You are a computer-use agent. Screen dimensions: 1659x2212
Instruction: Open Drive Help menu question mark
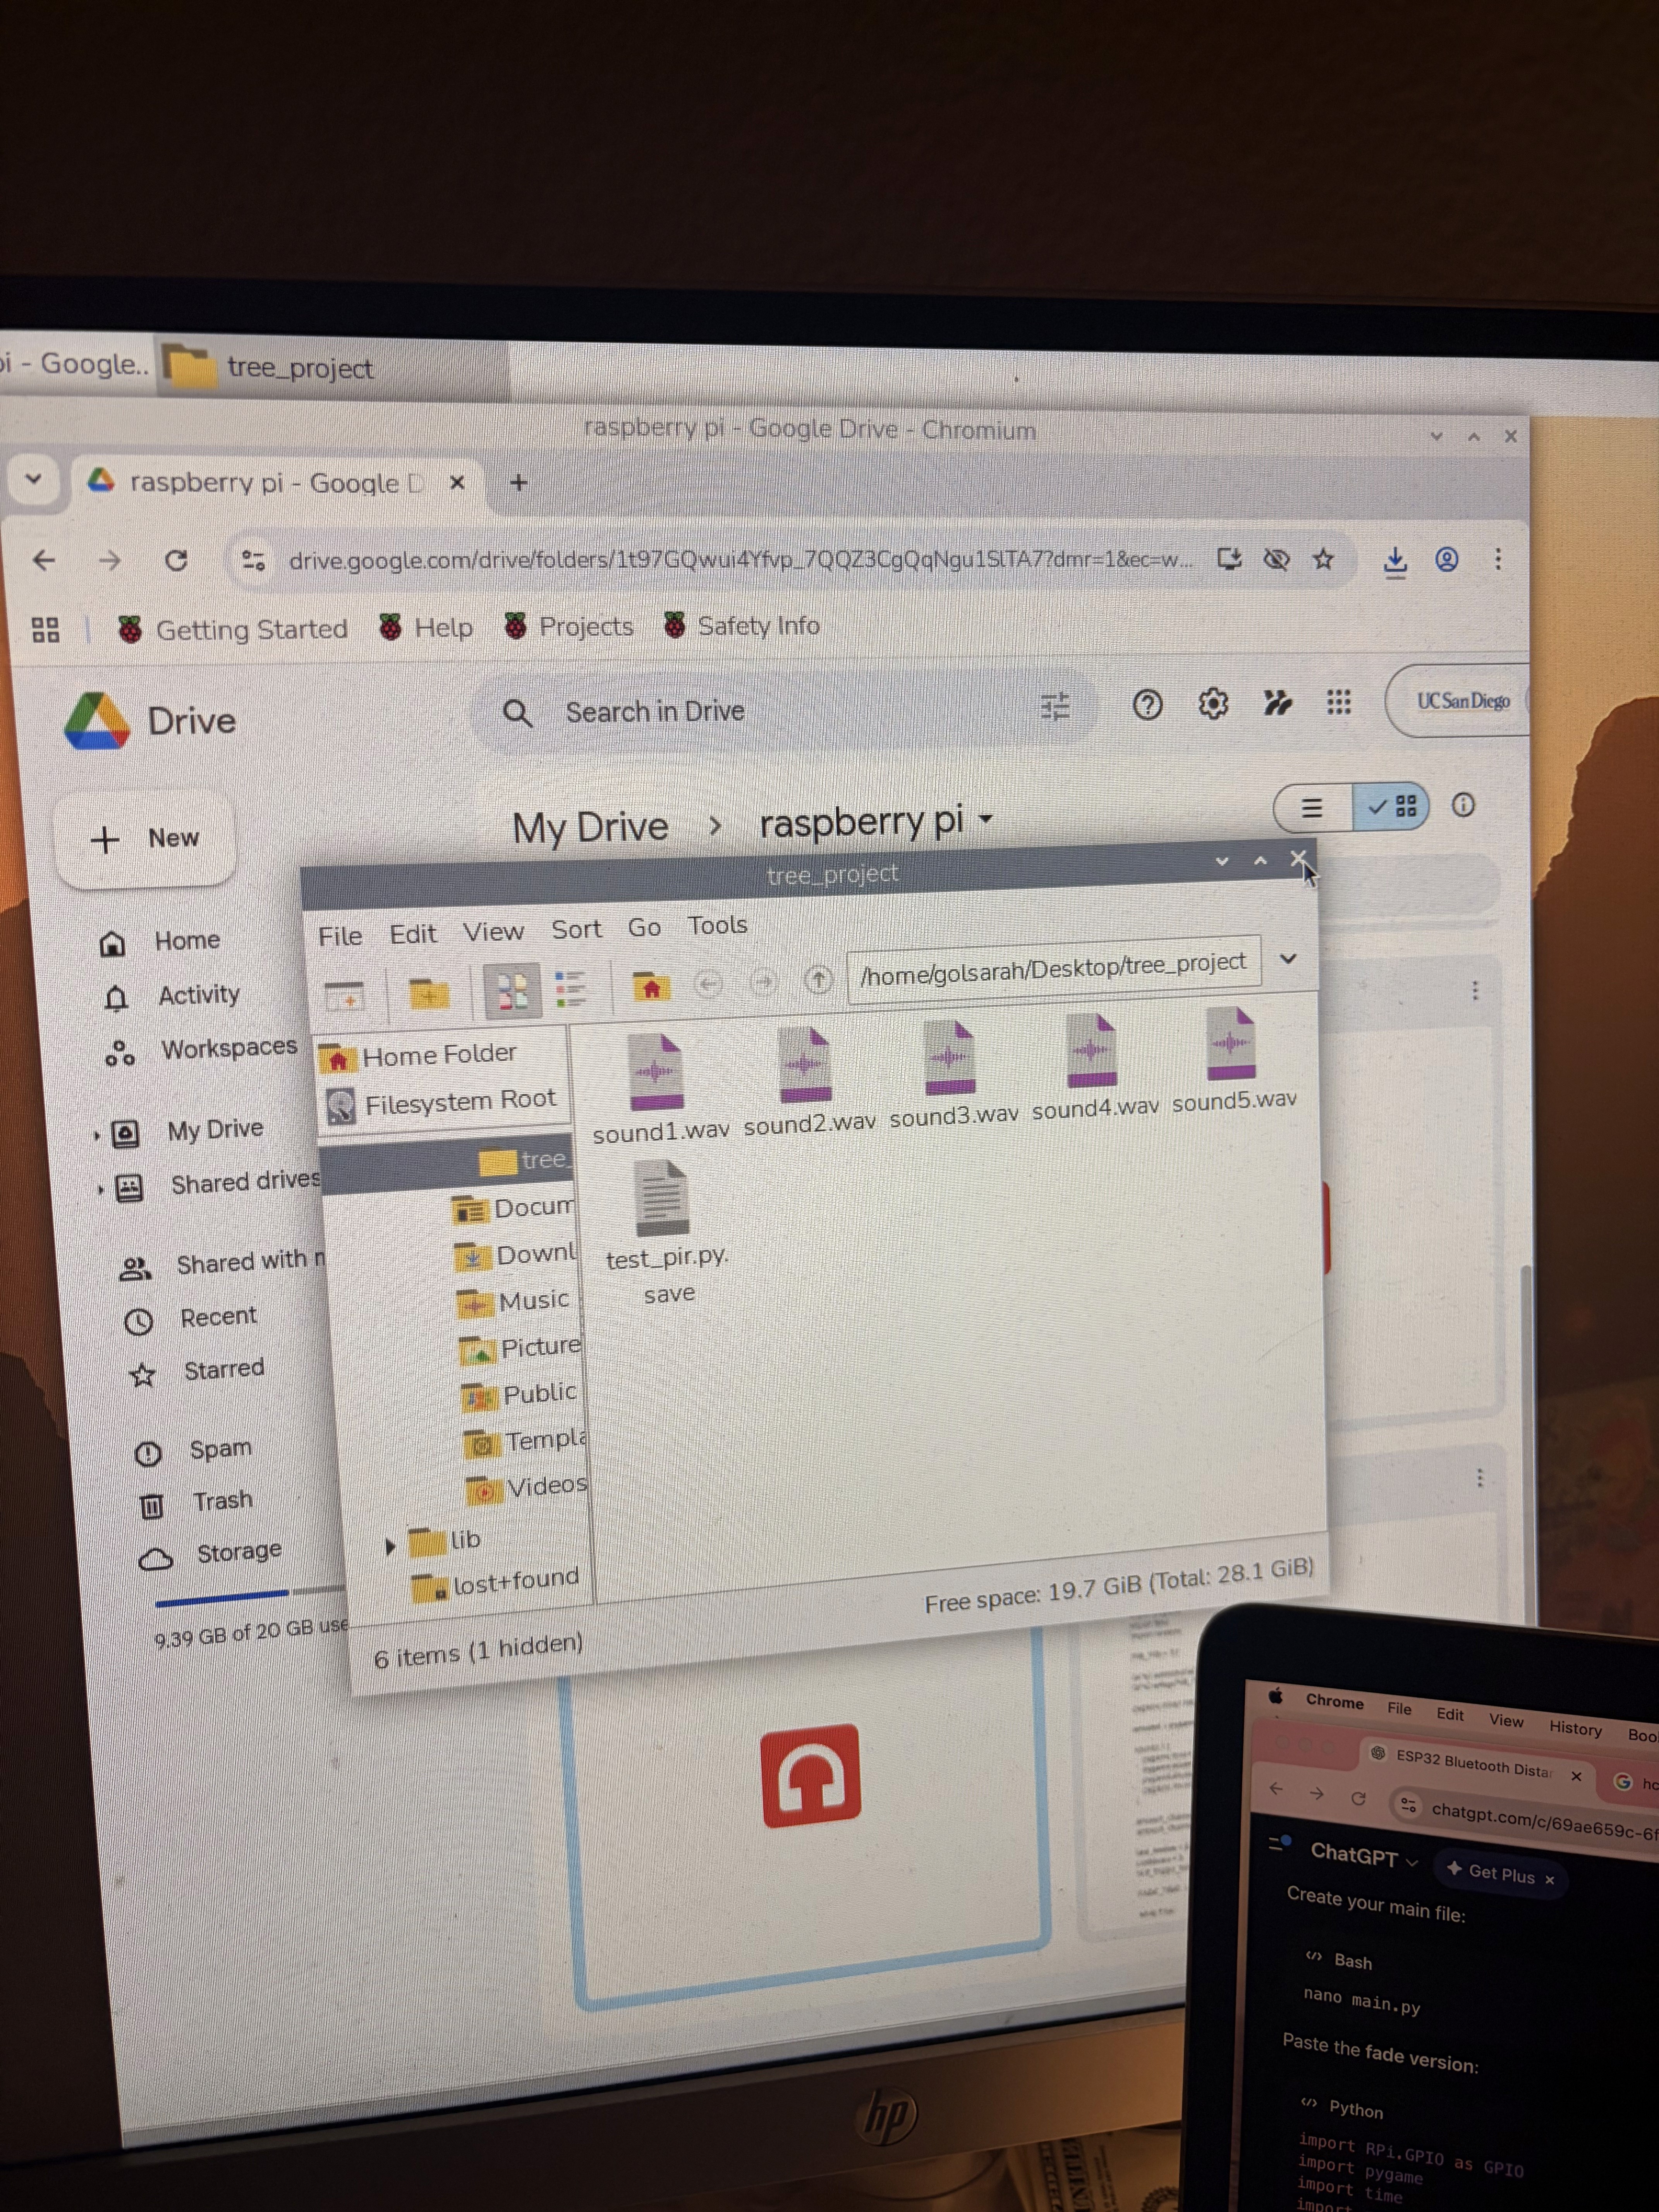click(1147, 705)
